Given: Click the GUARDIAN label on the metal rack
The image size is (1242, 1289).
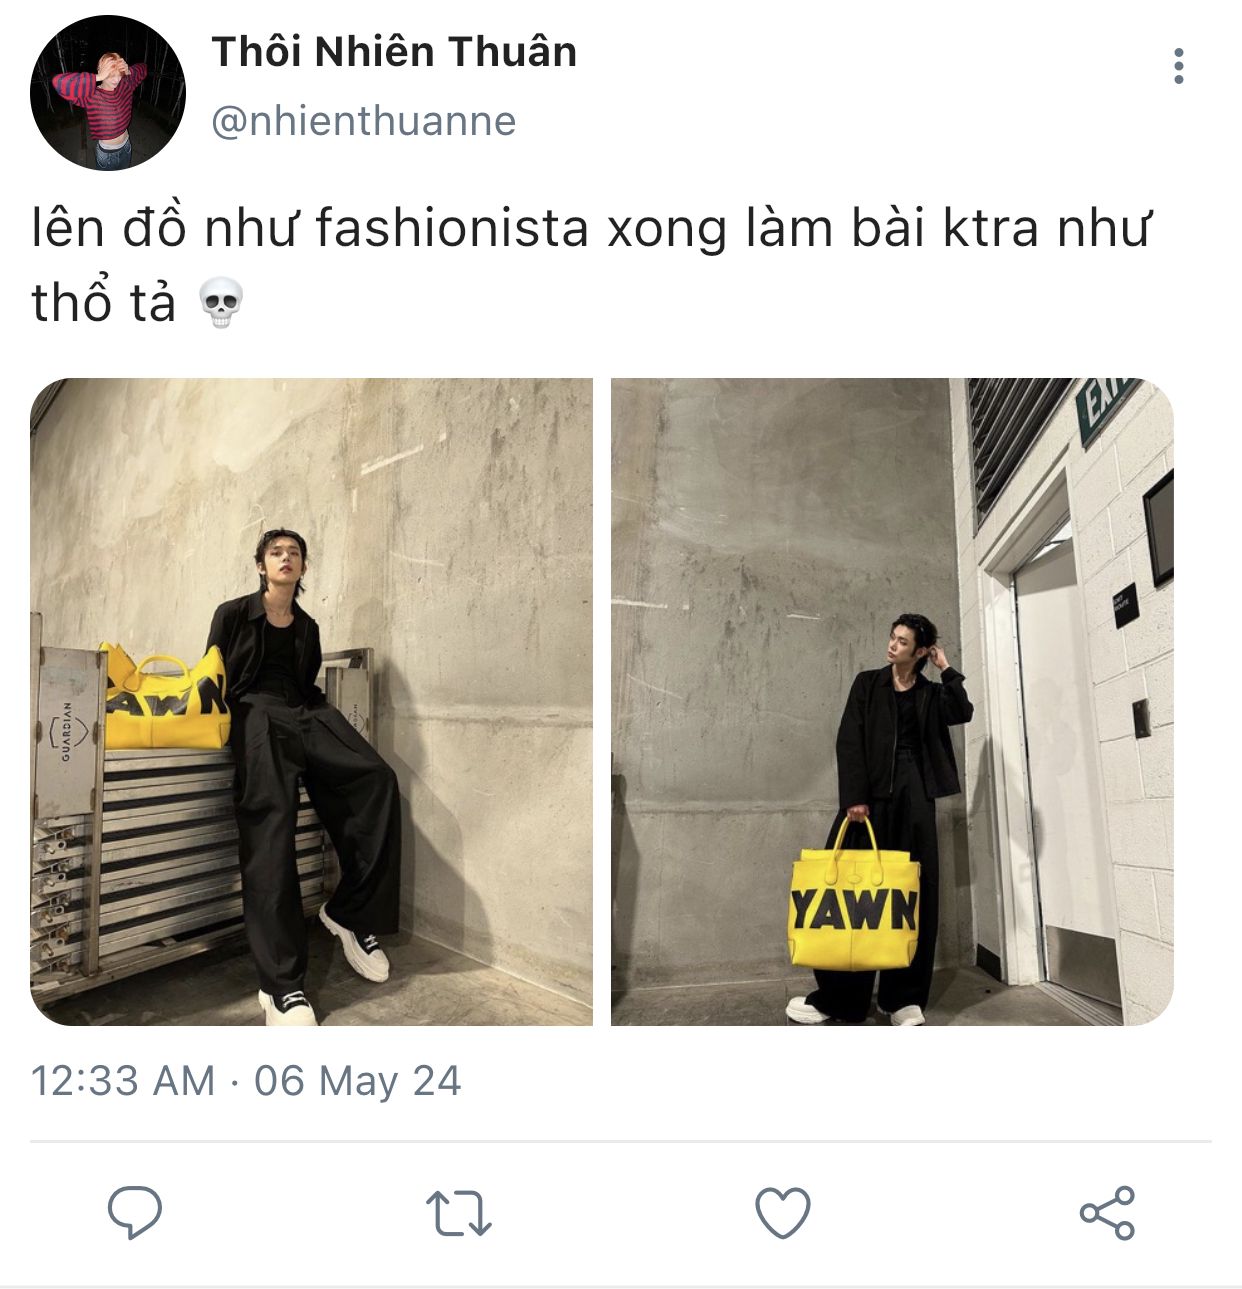Looking at the screenshot, I should (x=67, y=731).
